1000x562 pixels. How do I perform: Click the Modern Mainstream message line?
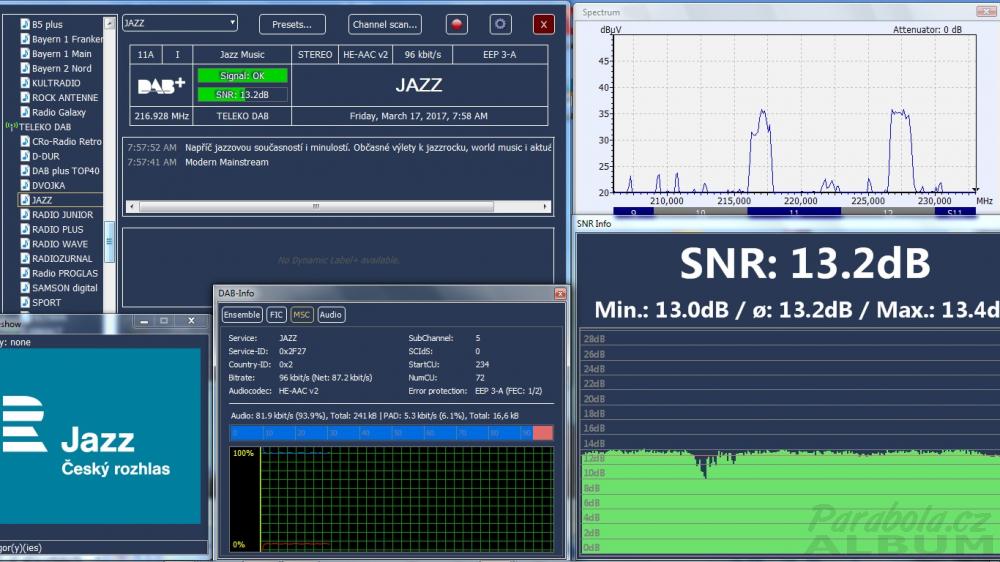(x=226, y=162)
